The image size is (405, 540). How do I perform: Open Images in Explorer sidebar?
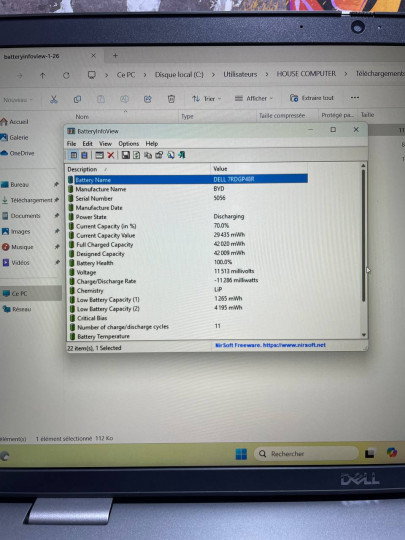click(x=16, y=231)
